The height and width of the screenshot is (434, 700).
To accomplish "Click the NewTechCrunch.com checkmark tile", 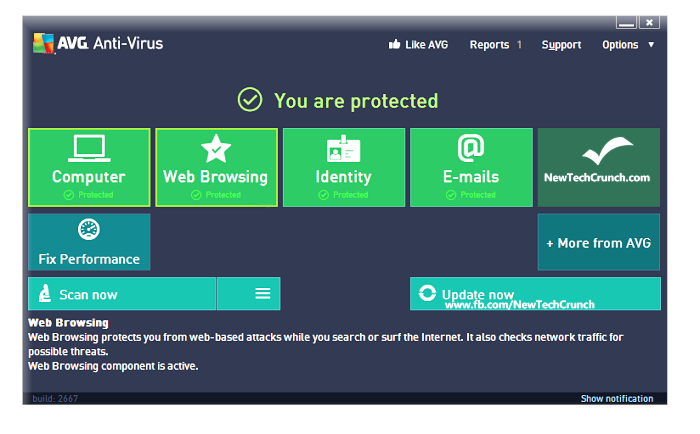I will [x=599, y=167].
